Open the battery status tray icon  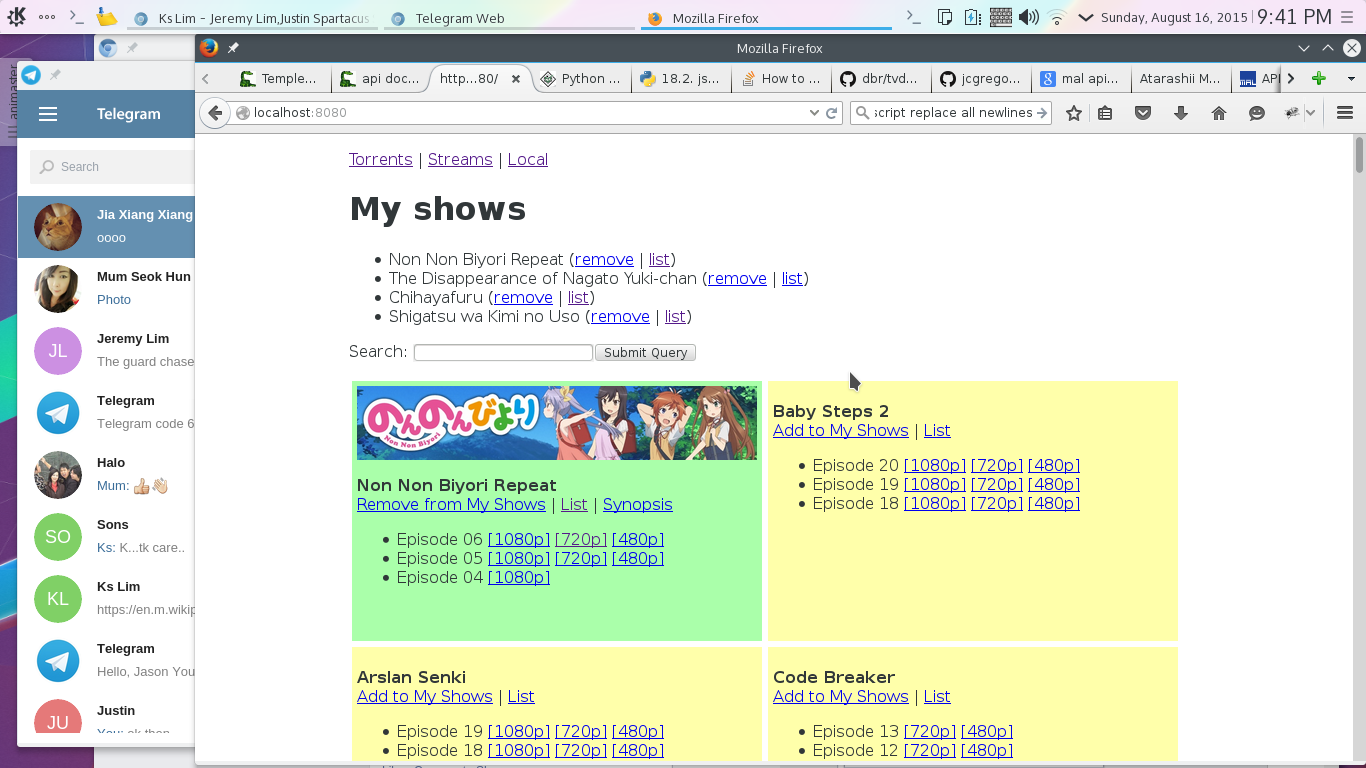click(972, 17)
